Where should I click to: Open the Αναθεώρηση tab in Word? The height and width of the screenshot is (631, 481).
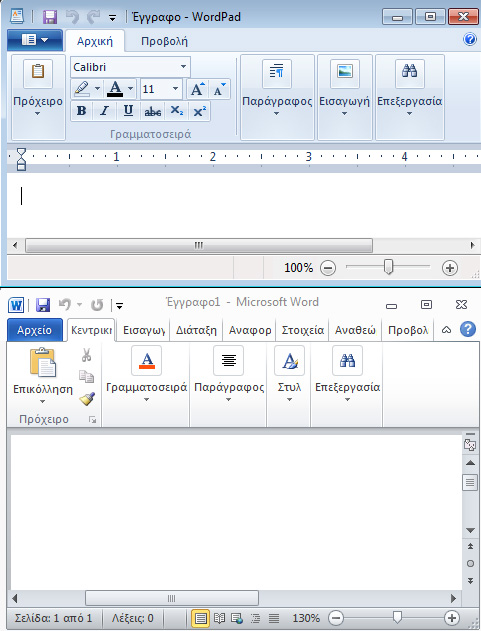[355, 330]
